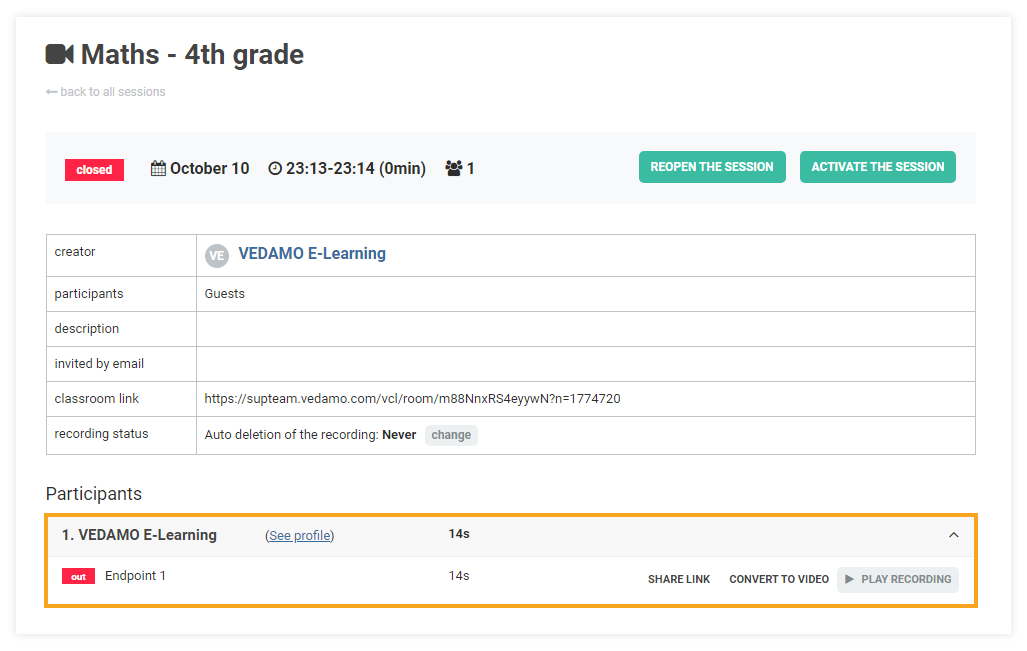The image size is (1027, 651).
Task: Click the calendar icon by October 10
Action: pyautogui.click(x=158, y=168)
